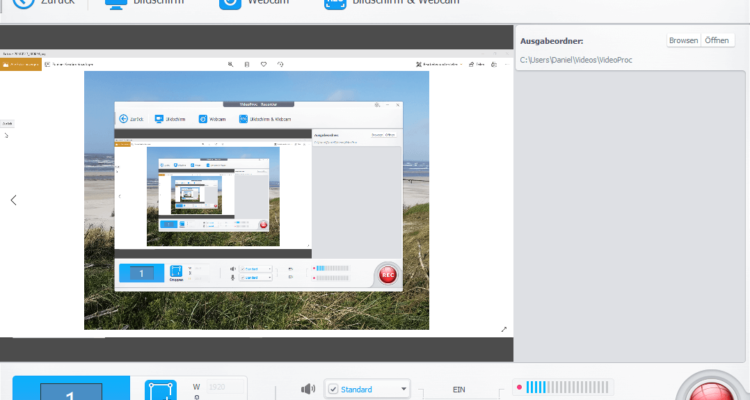The width and height of the screenshot is (750, 400).
Task: Click the speaker icon in nested preview window
Action: point(232,269)
